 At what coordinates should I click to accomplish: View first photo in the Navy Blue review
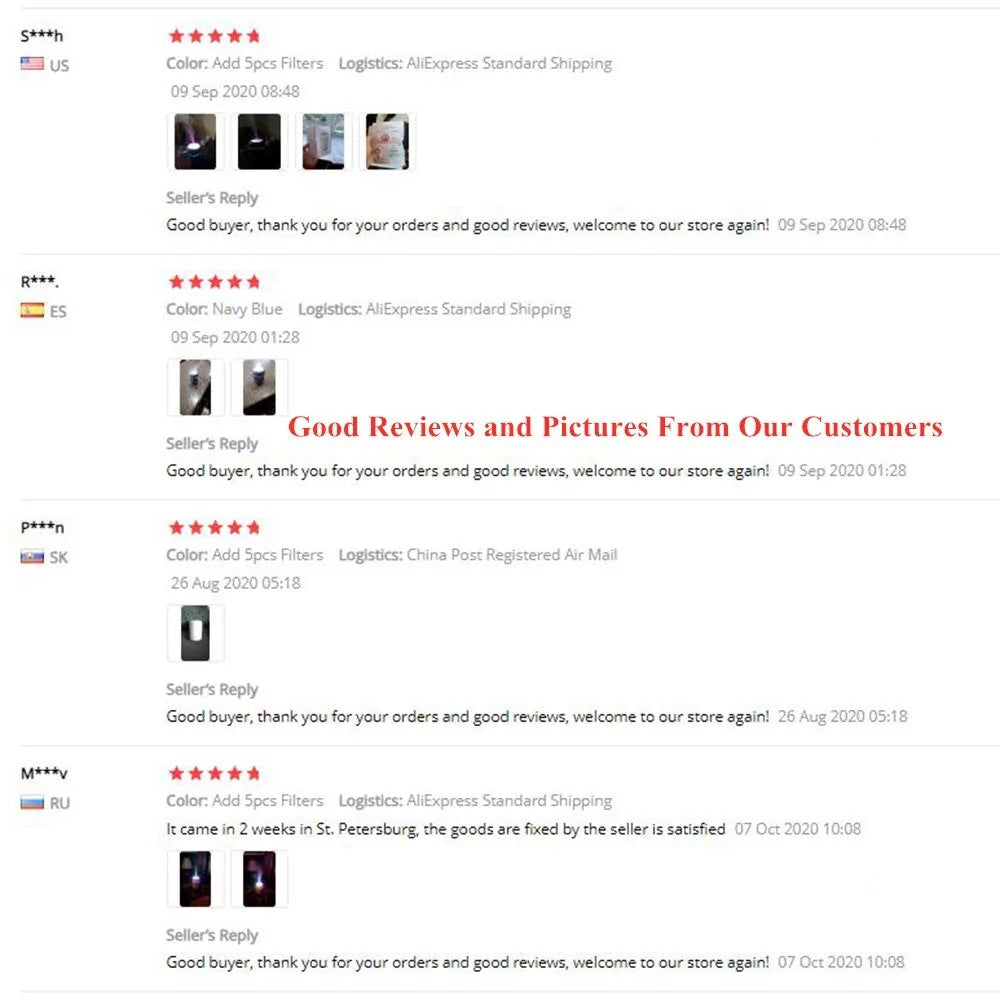(195, 387)
